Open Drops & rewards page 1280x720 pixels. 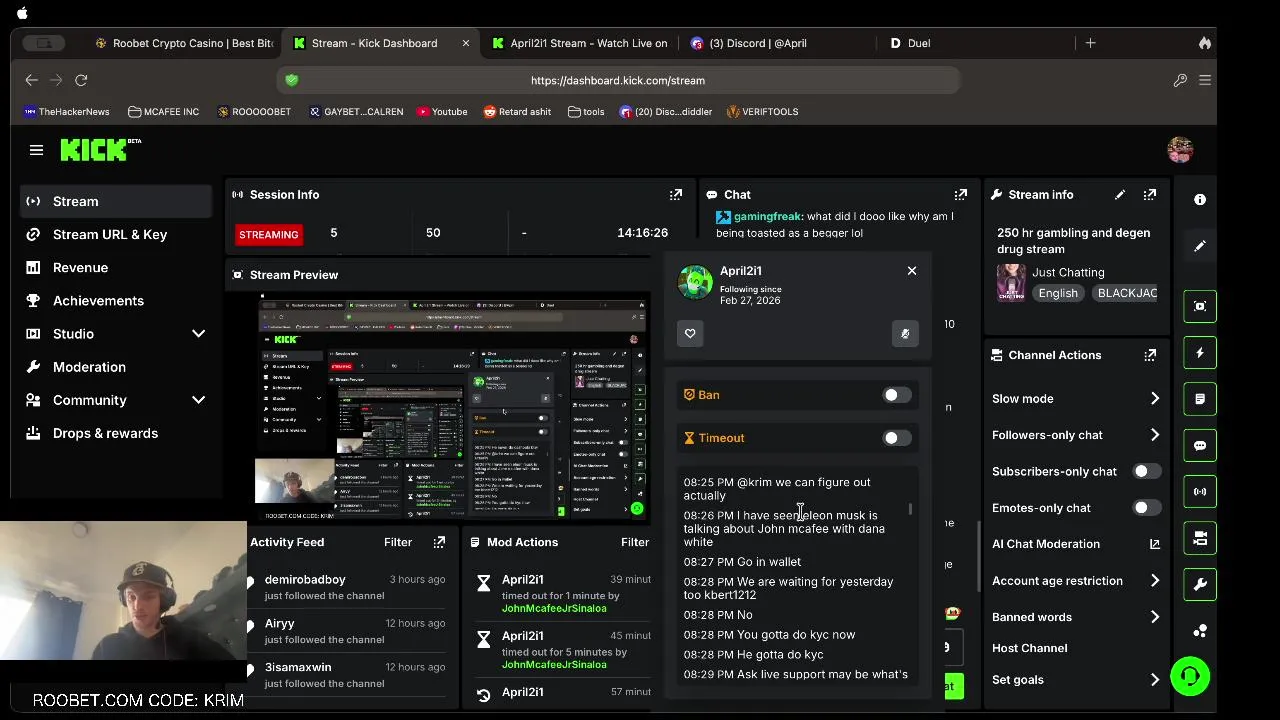(116, 433)
